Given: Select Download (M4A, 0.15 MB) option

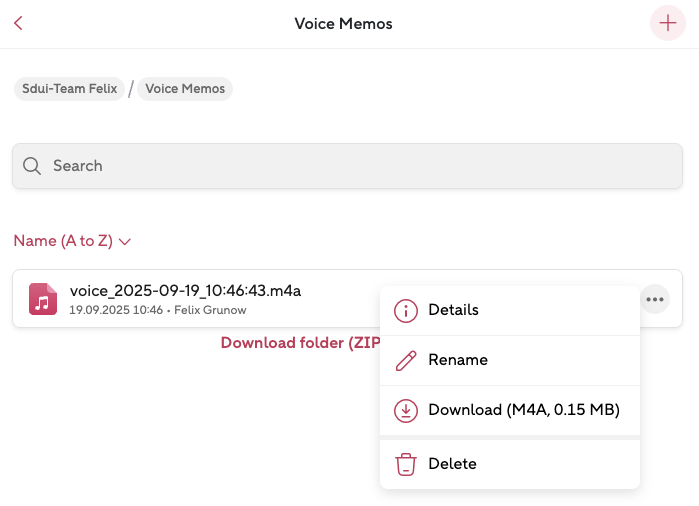Looking at the screenshot, I should pyautogui.click(x=524, y=410).
